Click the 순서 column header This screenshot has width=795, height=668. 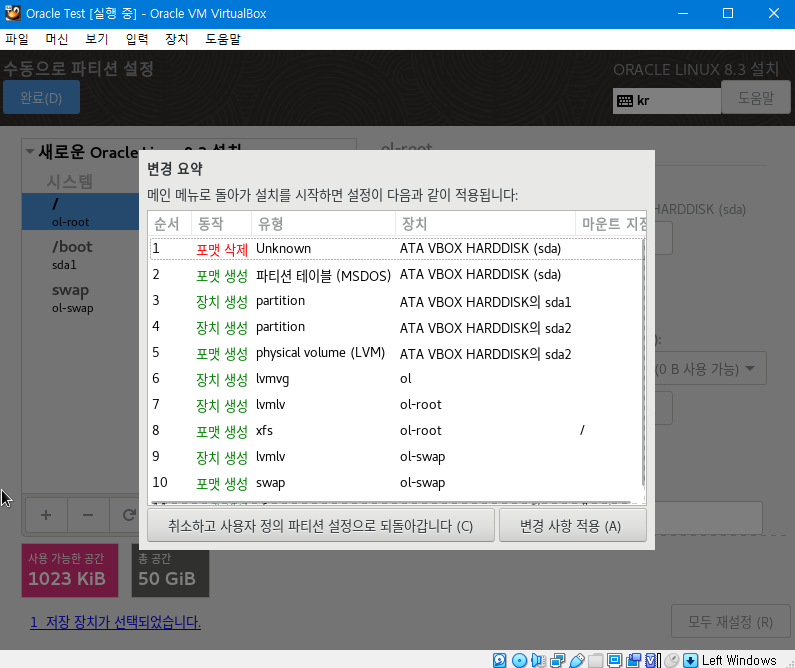point(170,224)
